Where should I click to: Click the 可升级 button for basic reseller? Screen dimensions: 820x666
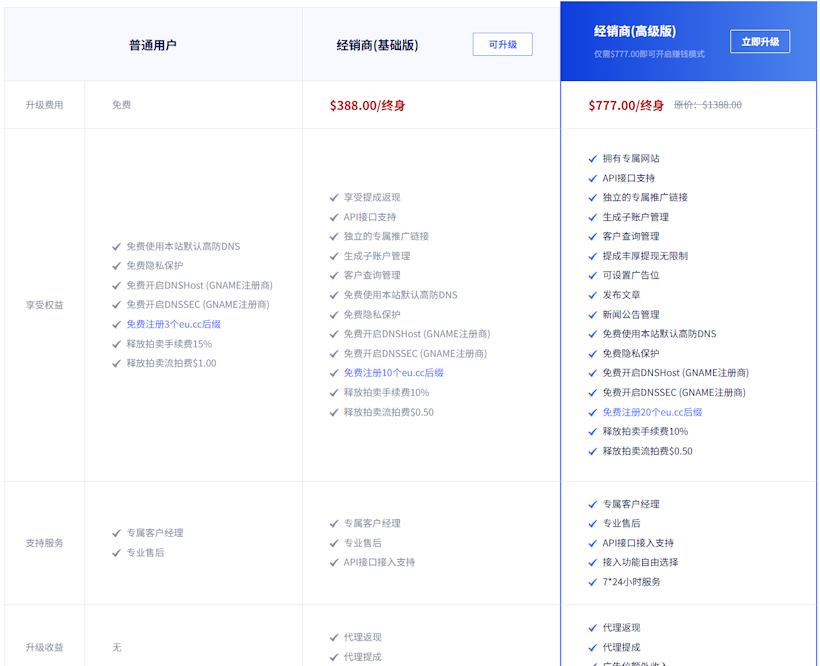point(502,44)
